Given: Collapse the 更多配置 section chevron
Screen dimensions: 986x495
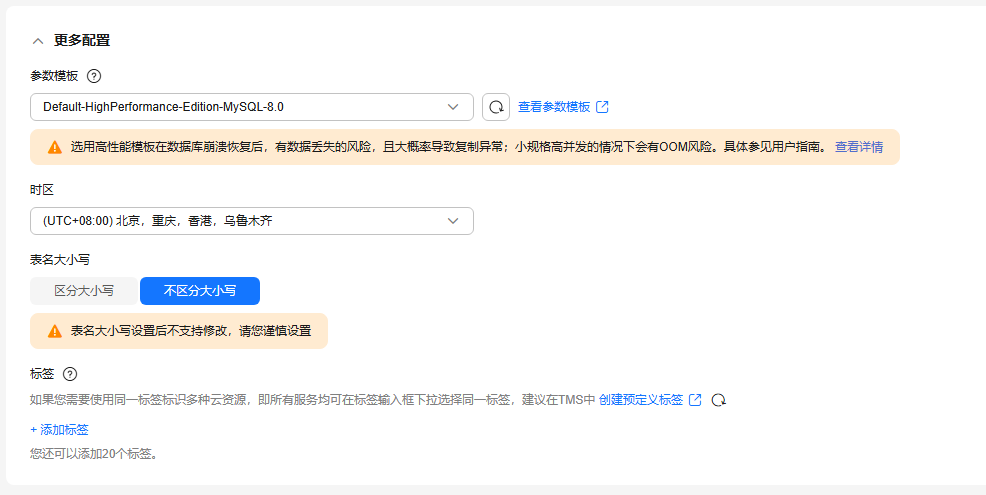Looking at the screenshot, I should (38, 41).
